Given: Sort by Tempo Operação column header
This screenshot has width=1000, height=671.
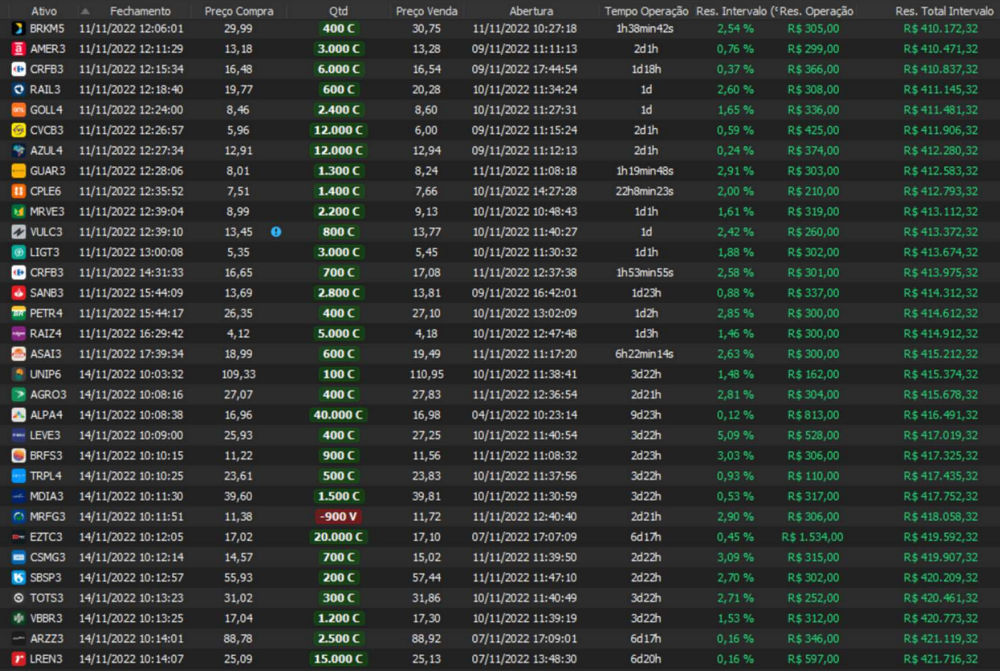Looking at the screenshot, I should 646,10.
